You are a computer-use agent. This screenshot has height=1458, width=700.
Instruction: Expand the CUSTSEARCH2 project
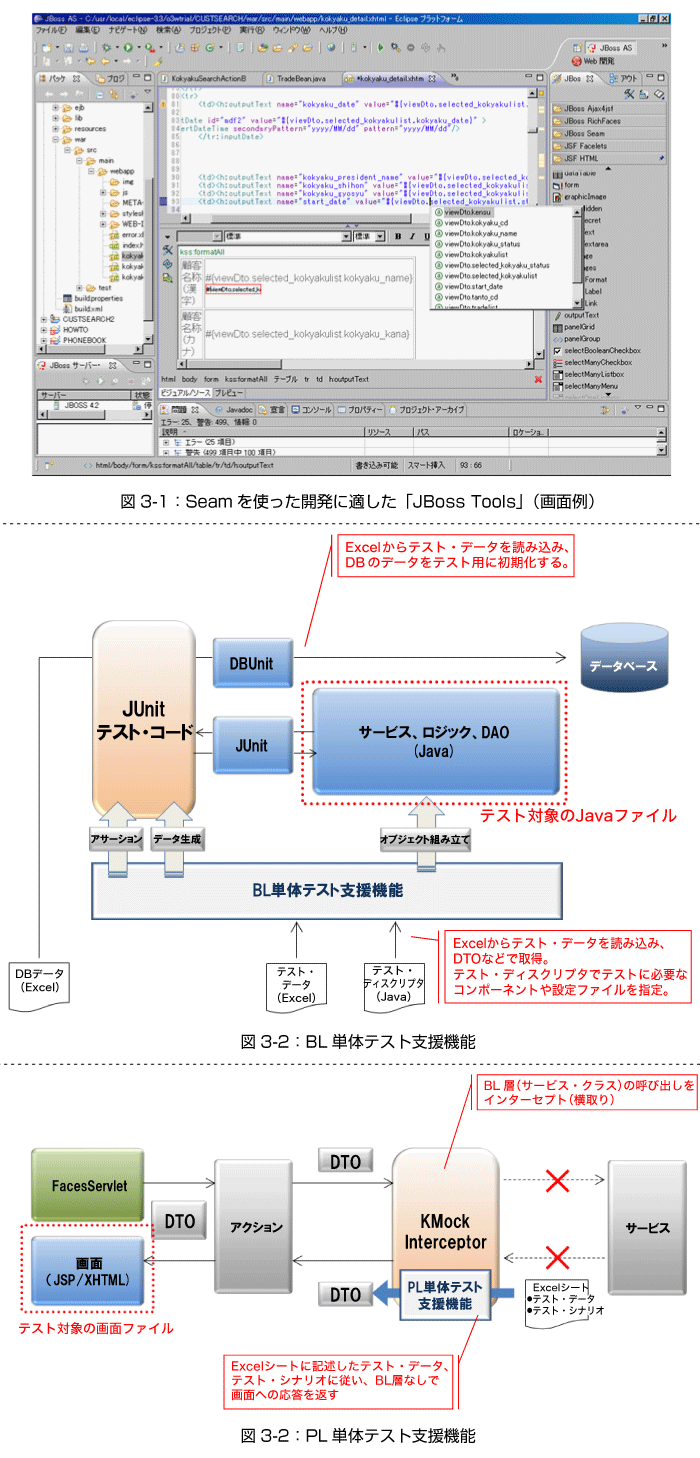tap(43, 319)
